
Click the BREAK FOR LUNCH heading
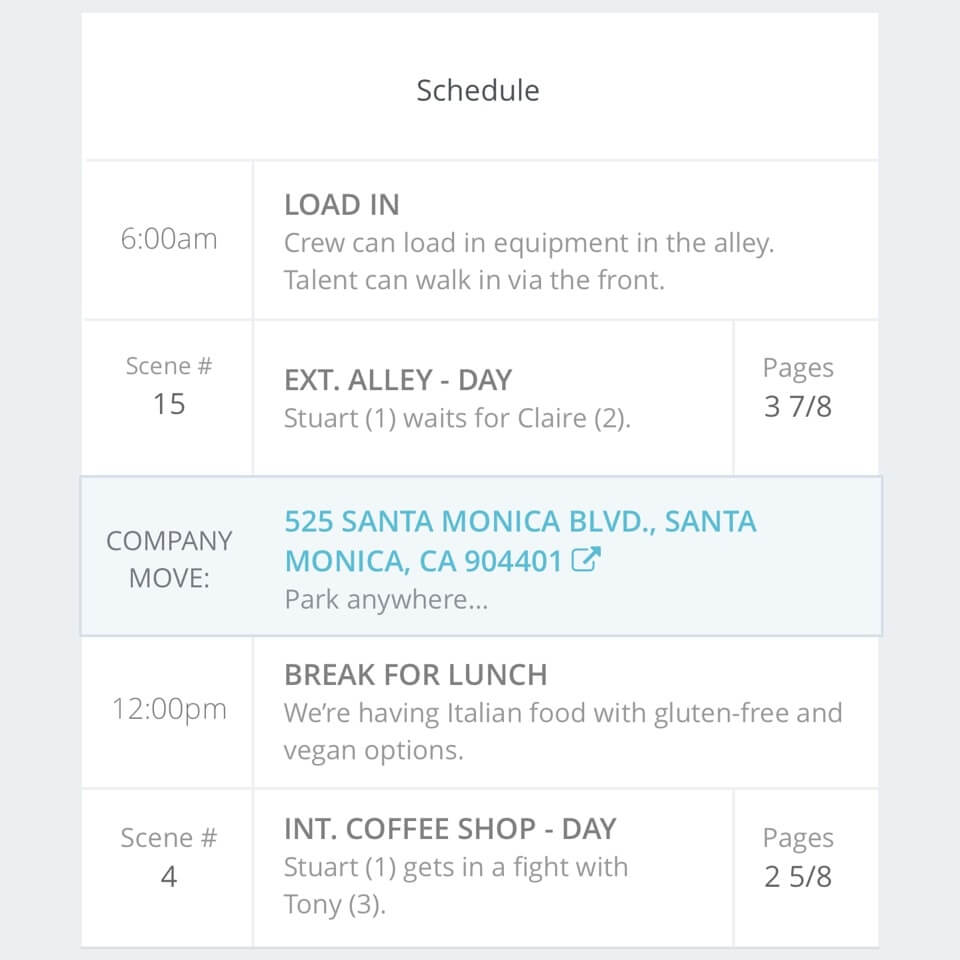pos(415,675)
